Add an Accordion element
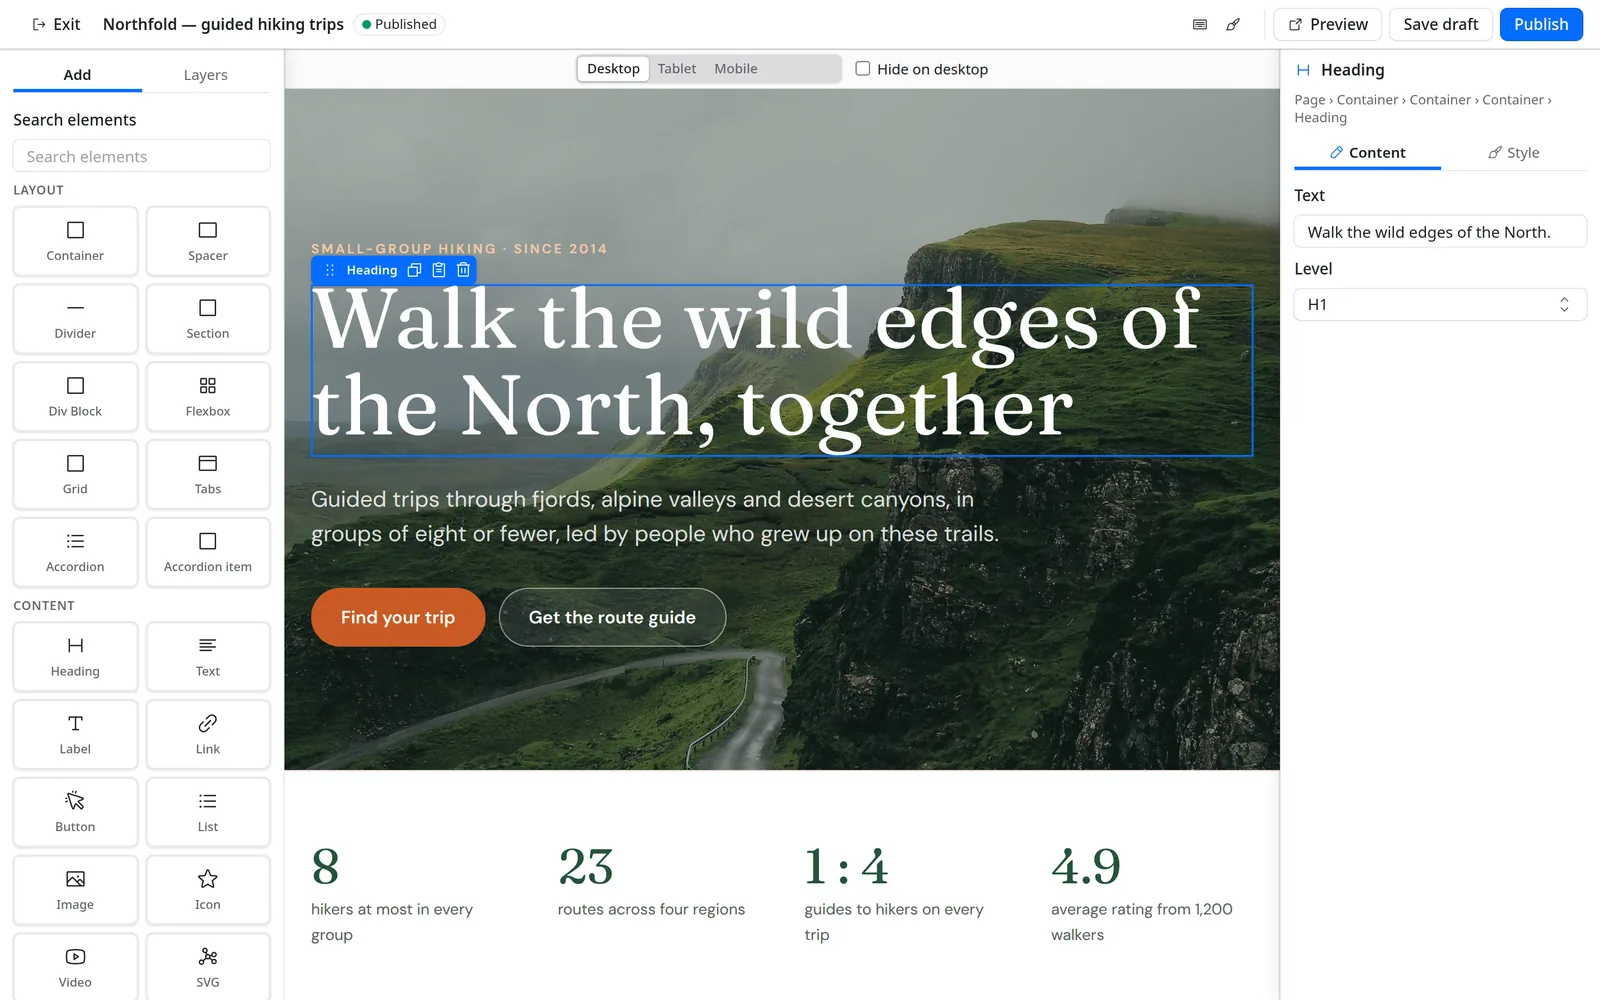This screenshot has height=1000, width=1600. [75, 553]
